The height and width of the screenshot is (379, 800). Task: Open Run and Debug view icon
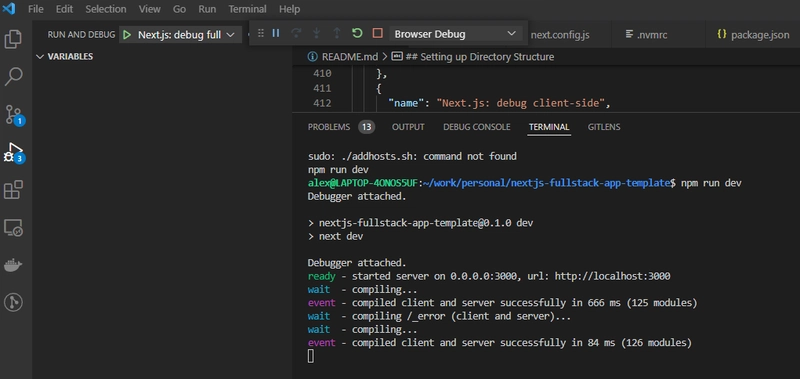pos(14,153)
